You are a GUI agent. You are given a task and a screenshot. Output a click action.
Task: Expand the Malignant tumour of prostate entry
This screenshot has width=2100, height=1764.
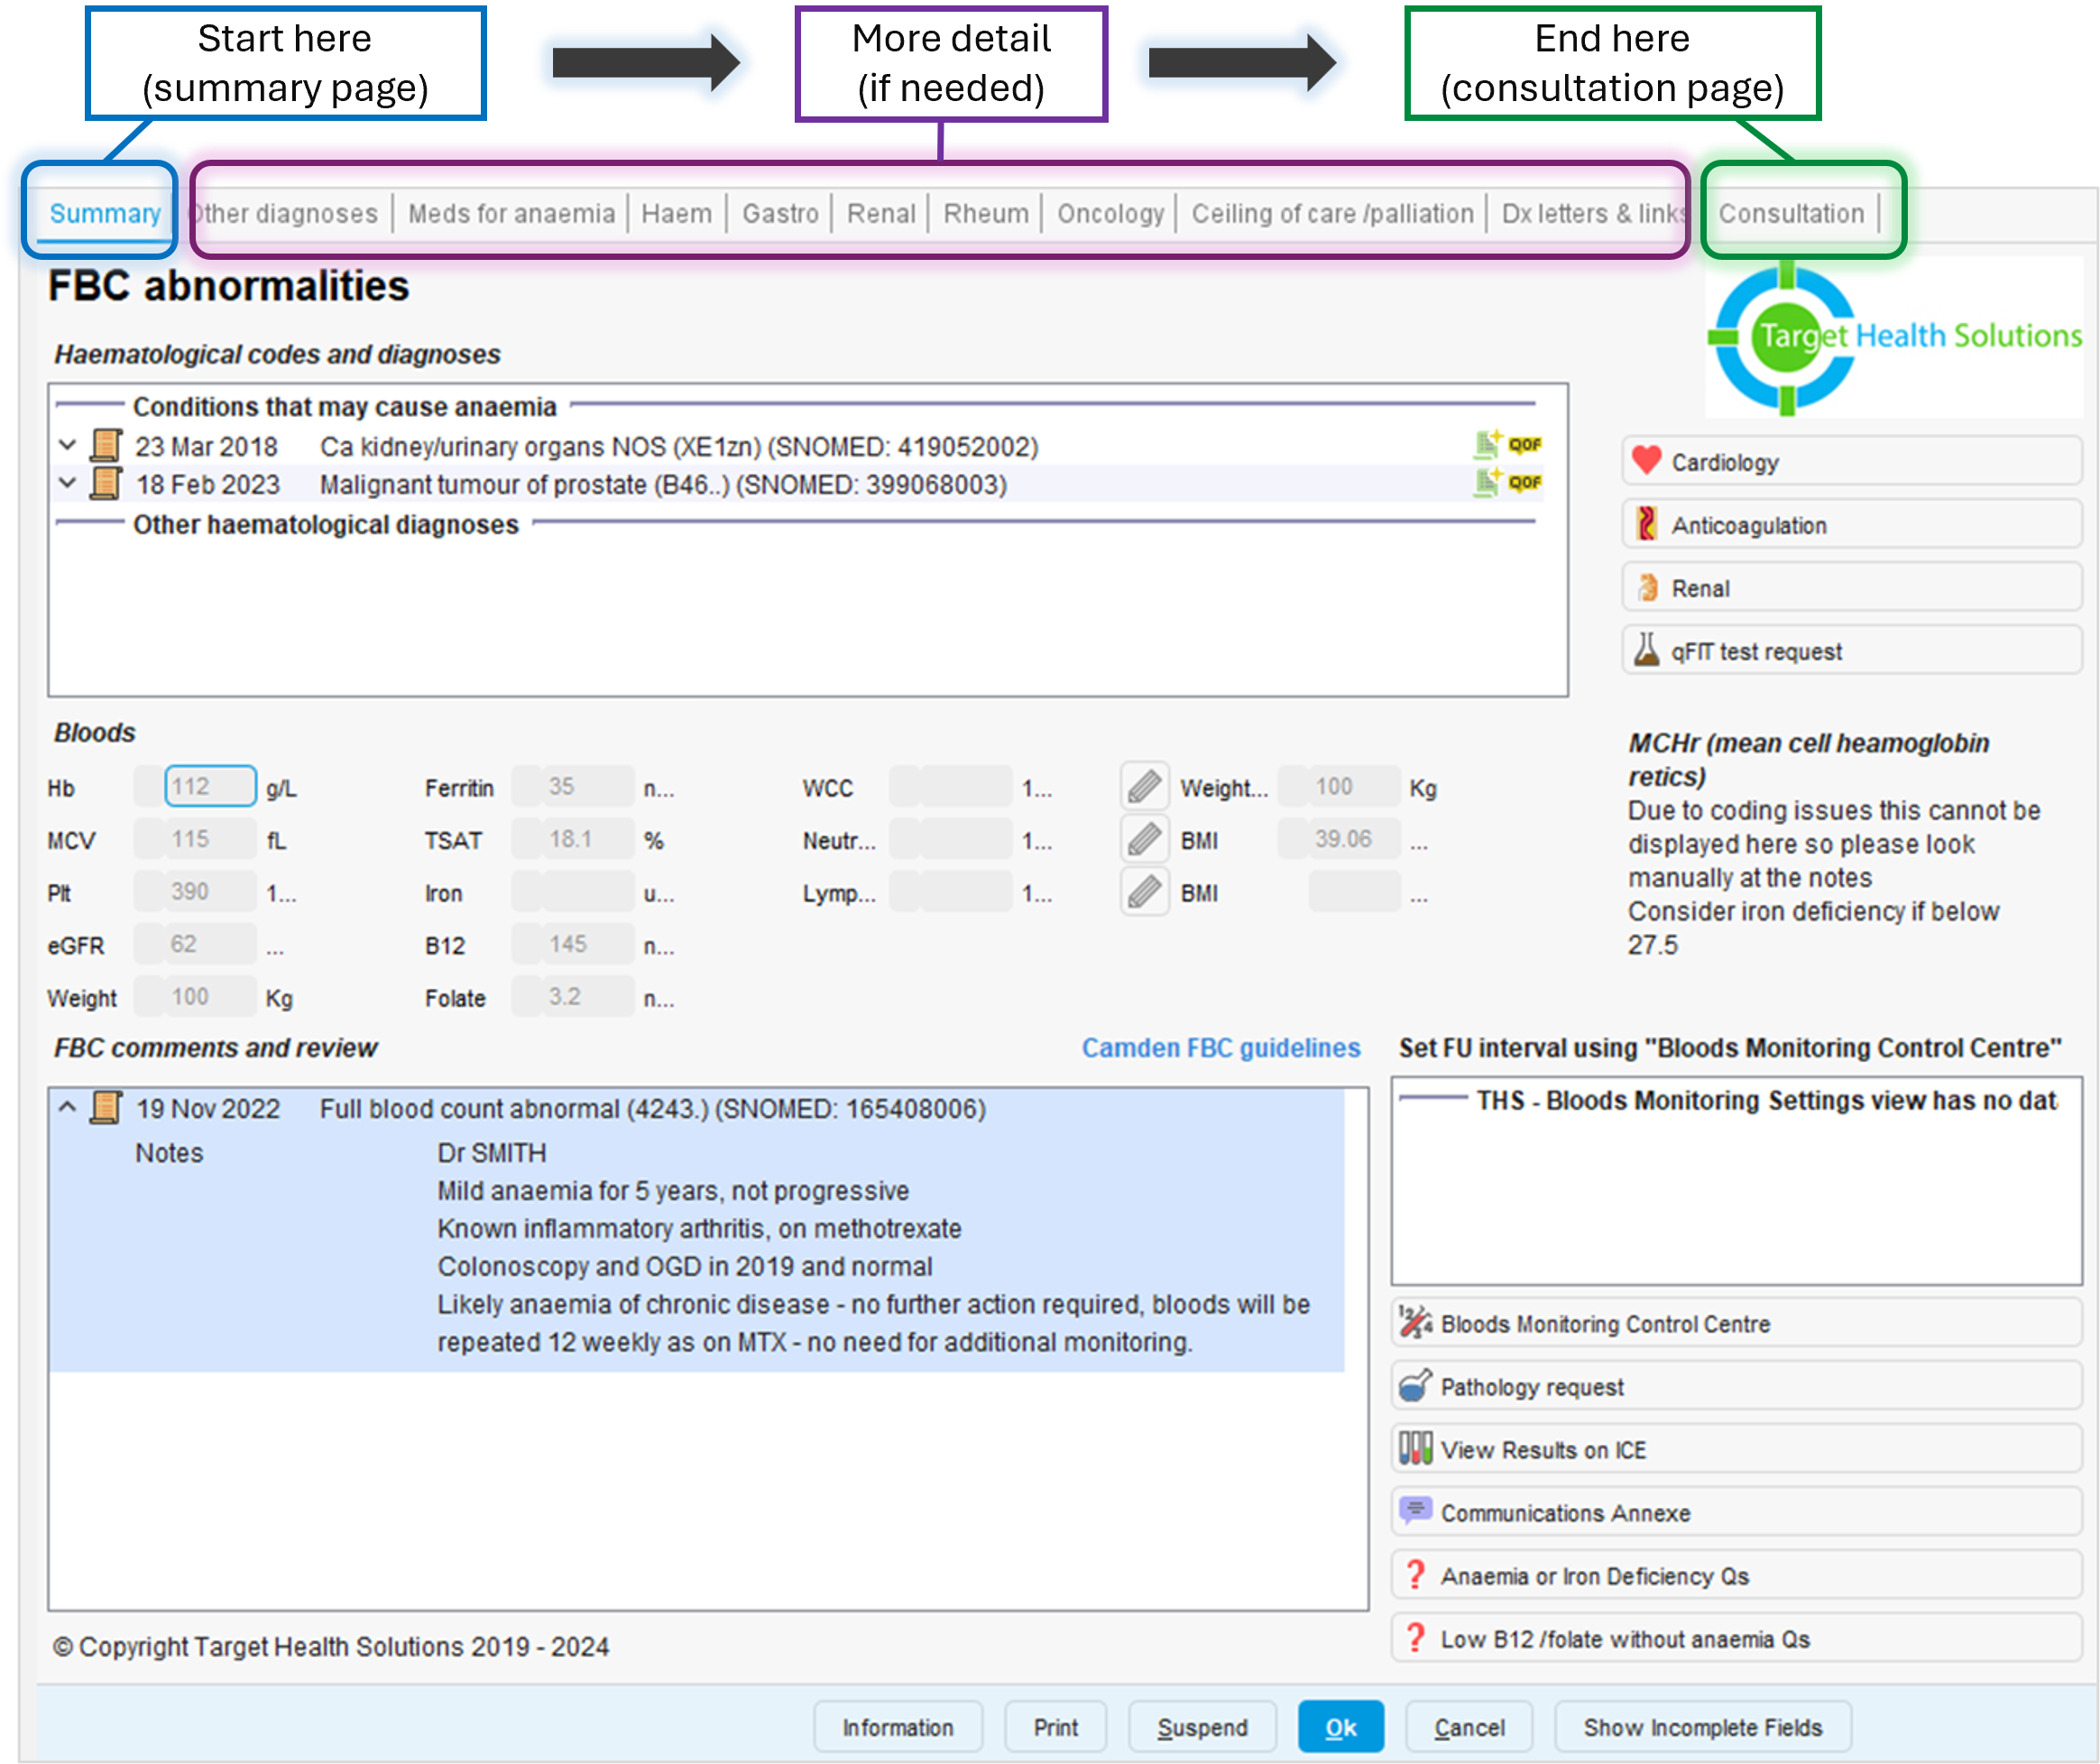click(67, 483)
